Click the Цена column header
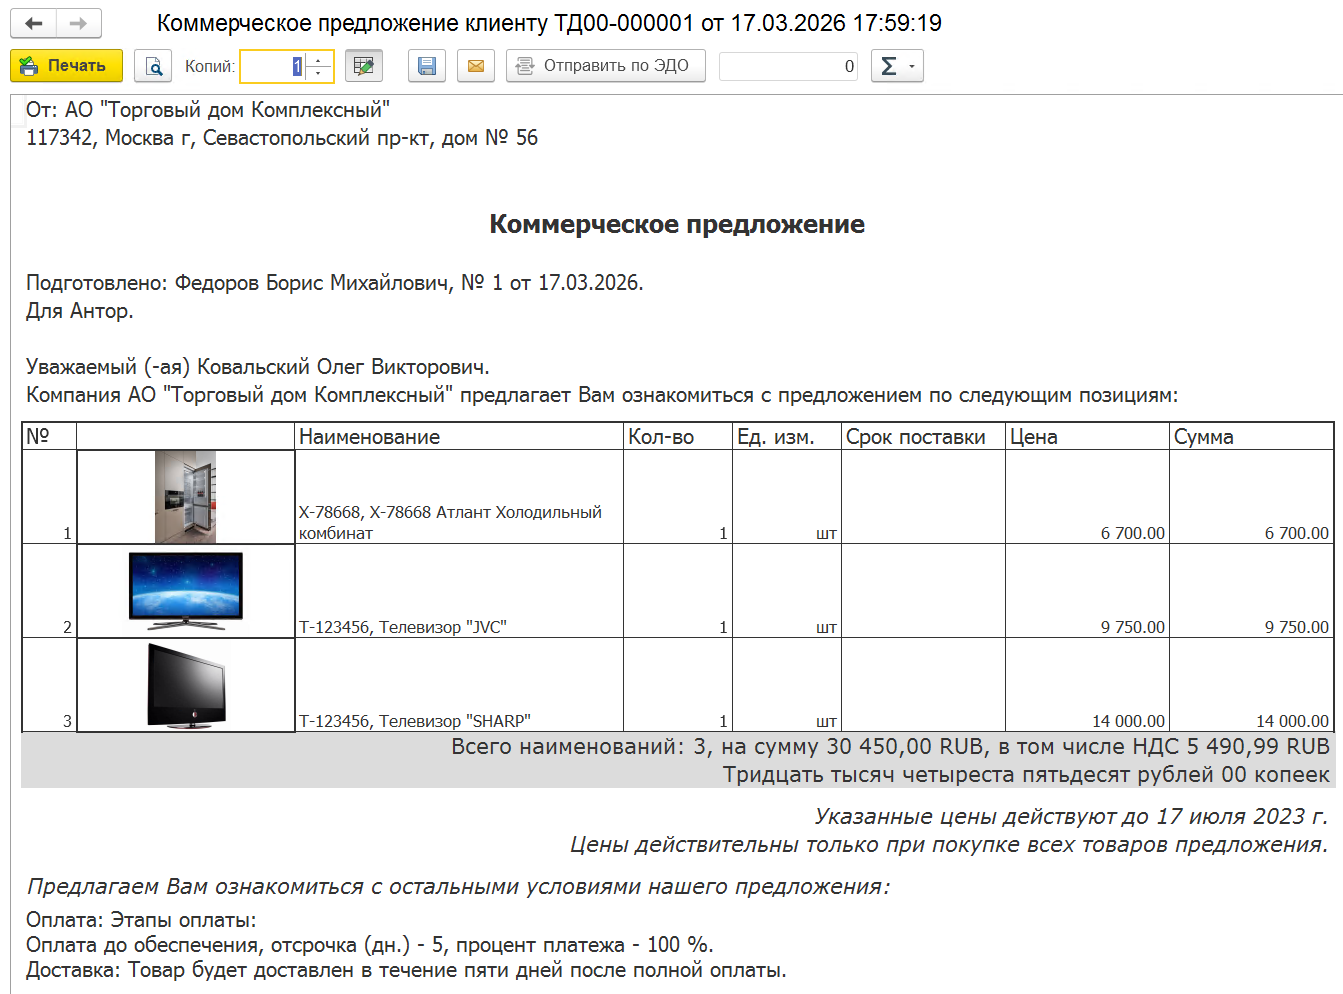Viewport: 1343px width, 994px height. (1088, 436)
